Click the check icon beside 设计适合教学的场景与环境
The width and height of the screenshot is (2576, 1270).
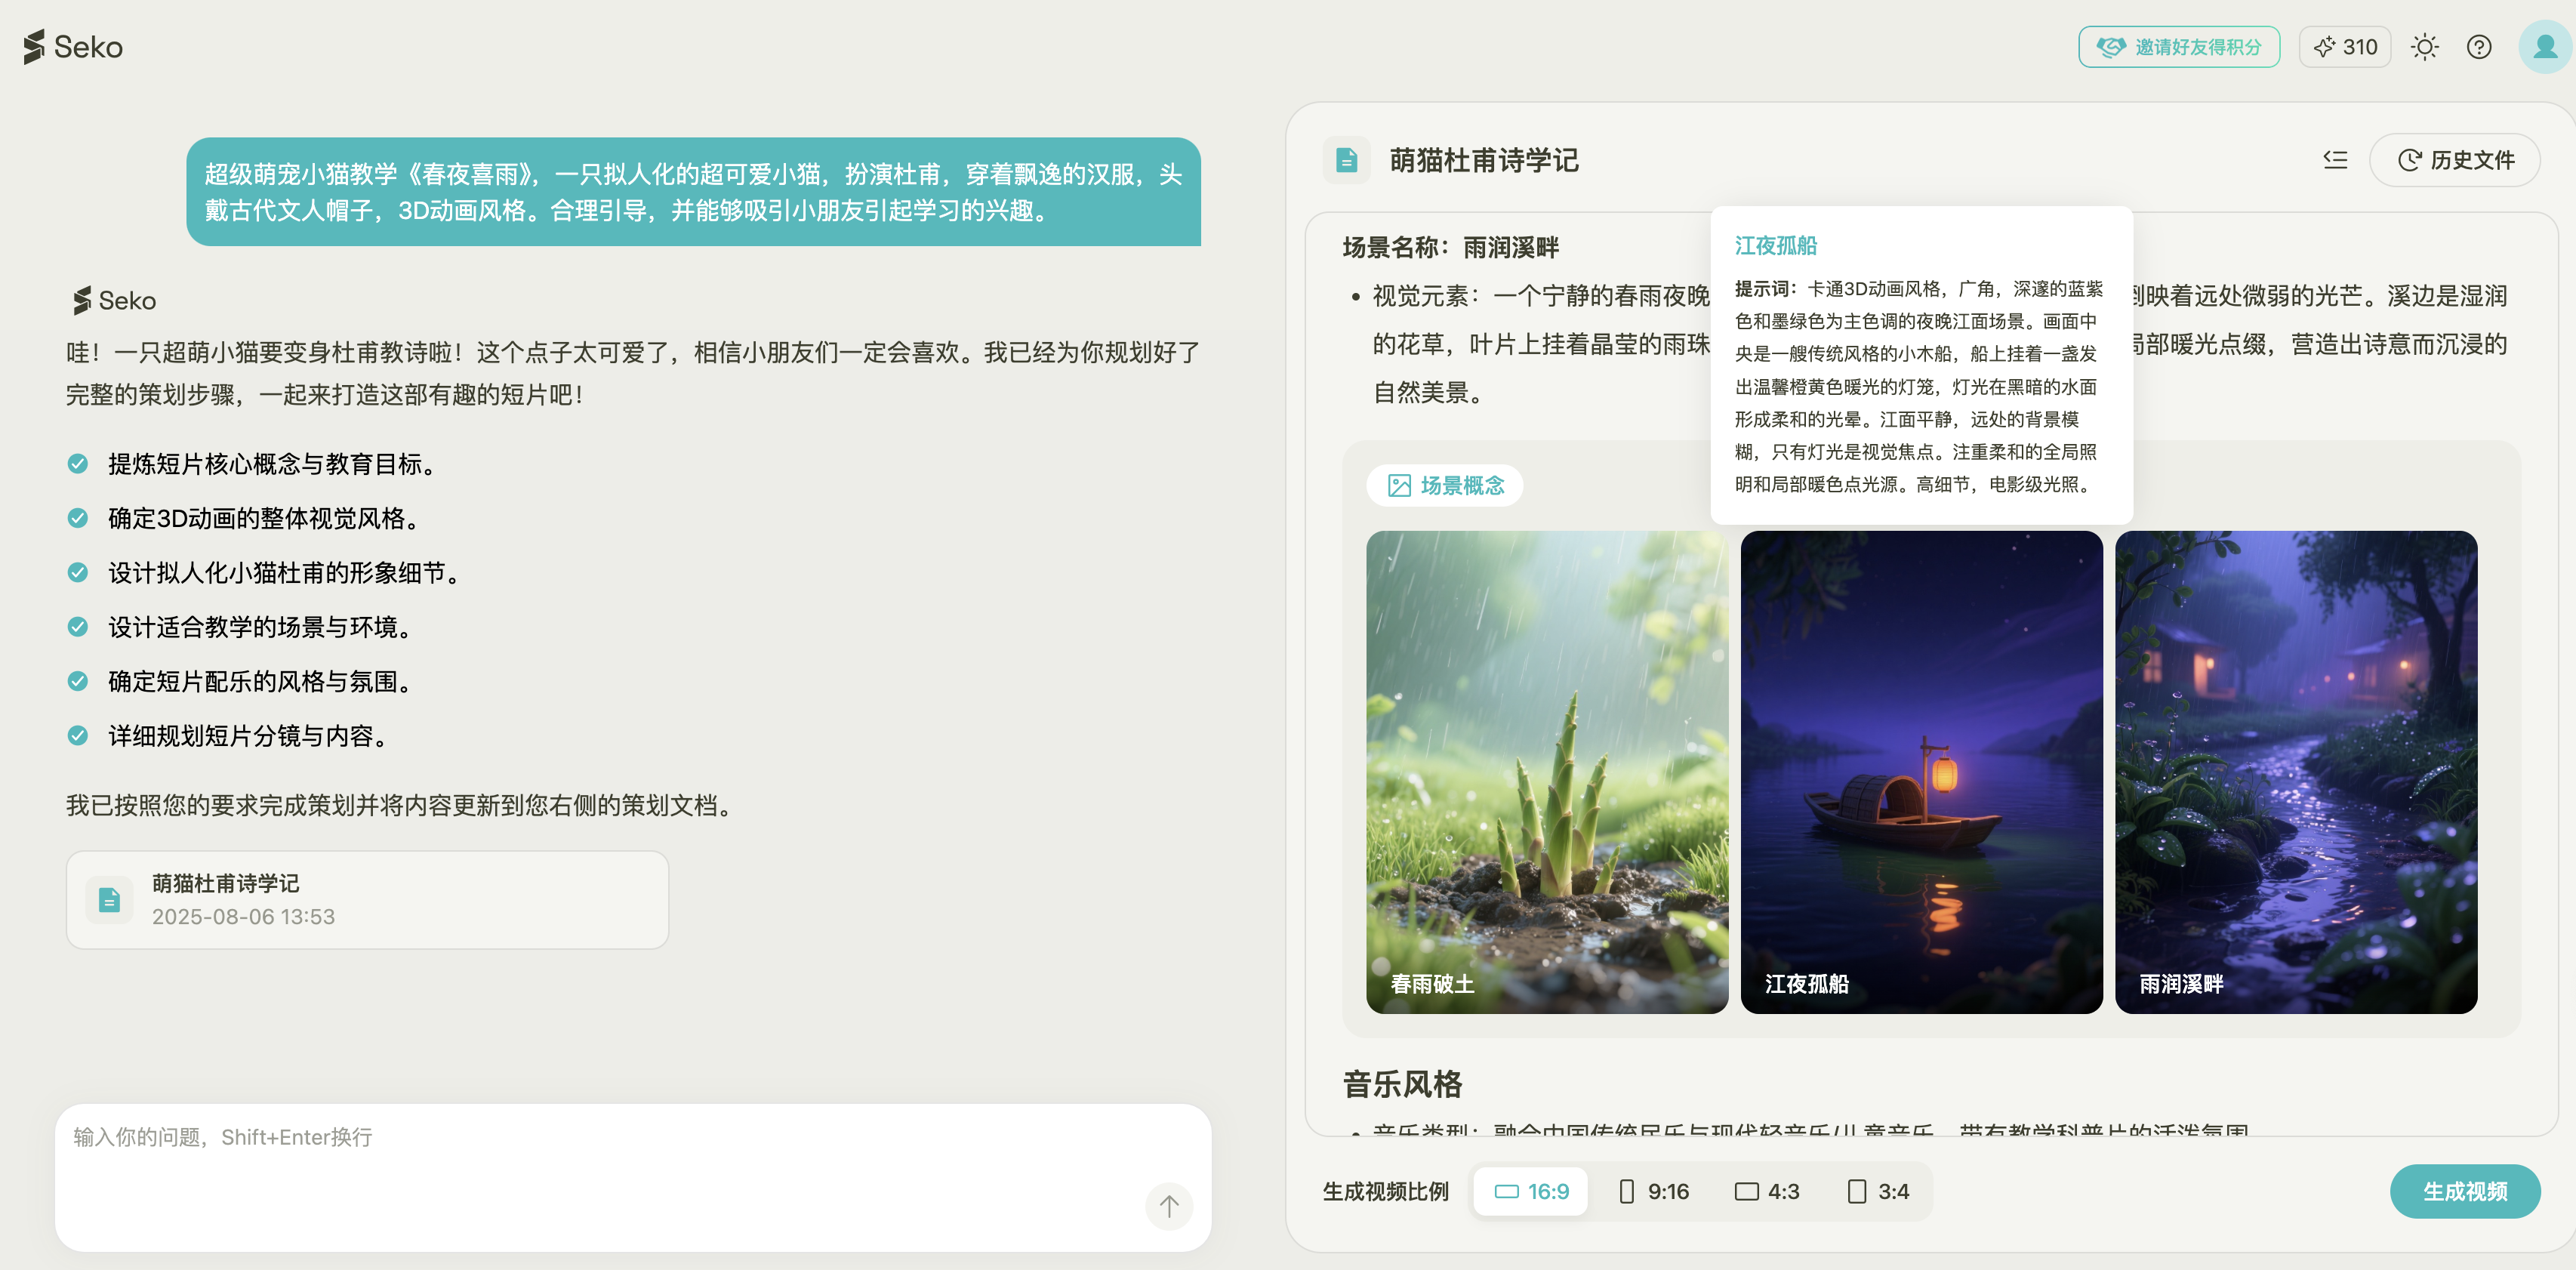[77, 627]
